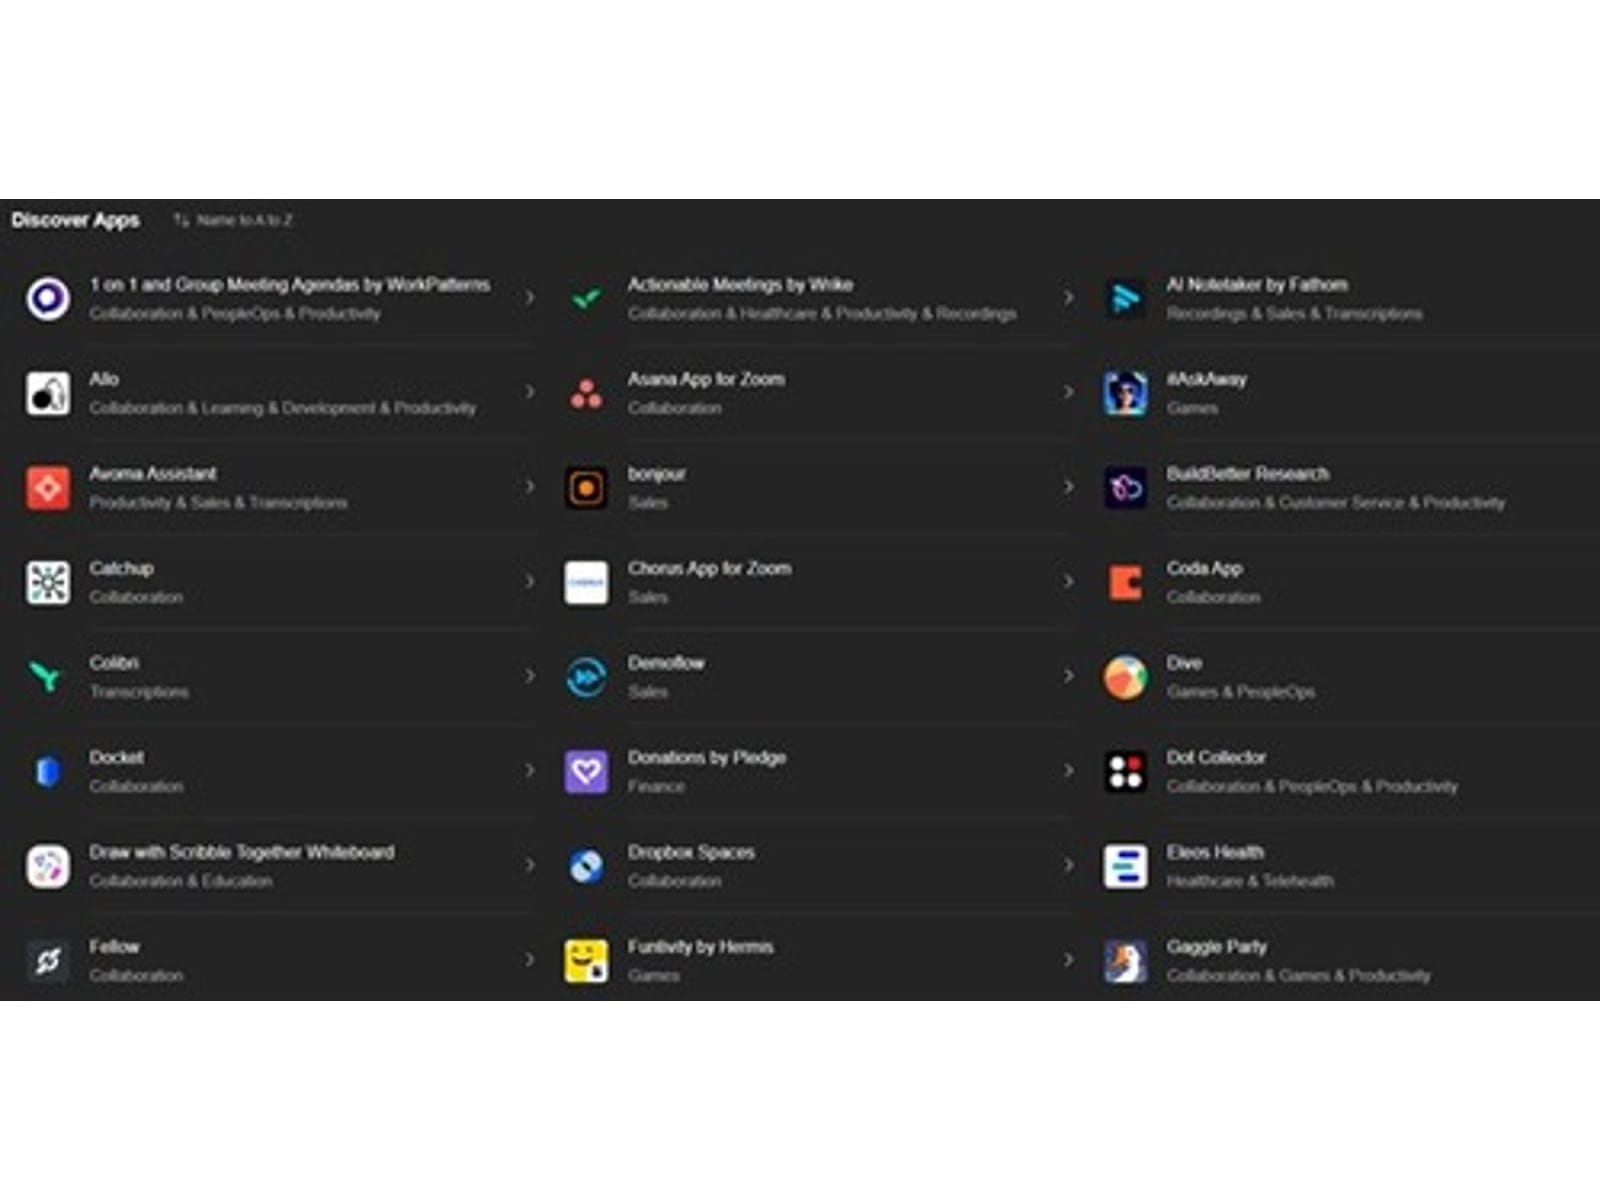Click the Asana App for Zoom icon

pos(586,393)
